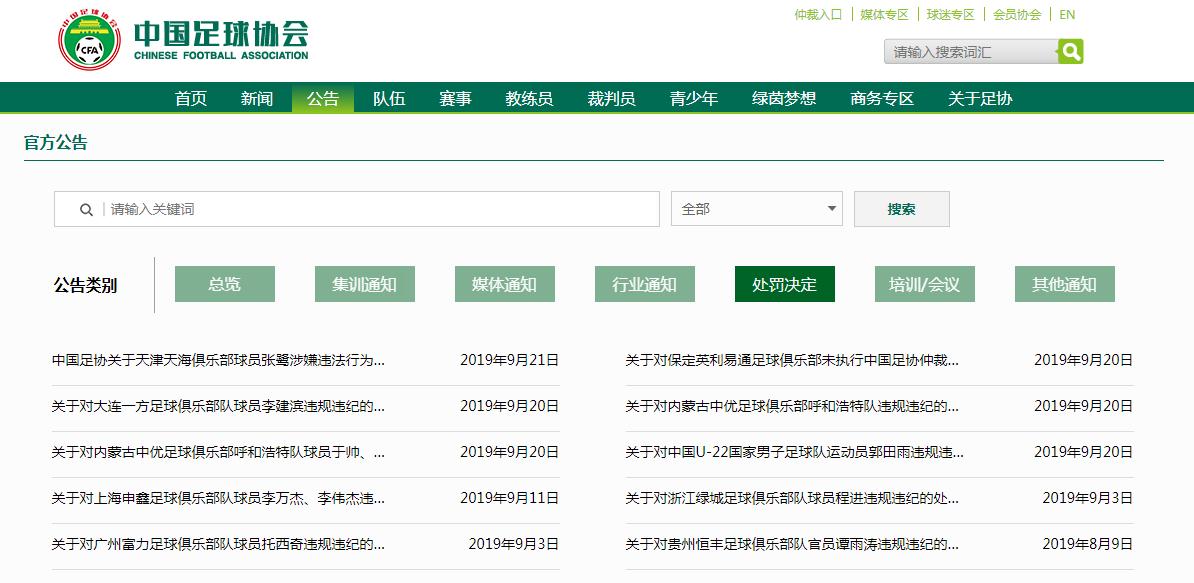This screenshot has height=583, width=1194.
Task: Click the 仲裁入口 top link
Action: coord(818,15)
